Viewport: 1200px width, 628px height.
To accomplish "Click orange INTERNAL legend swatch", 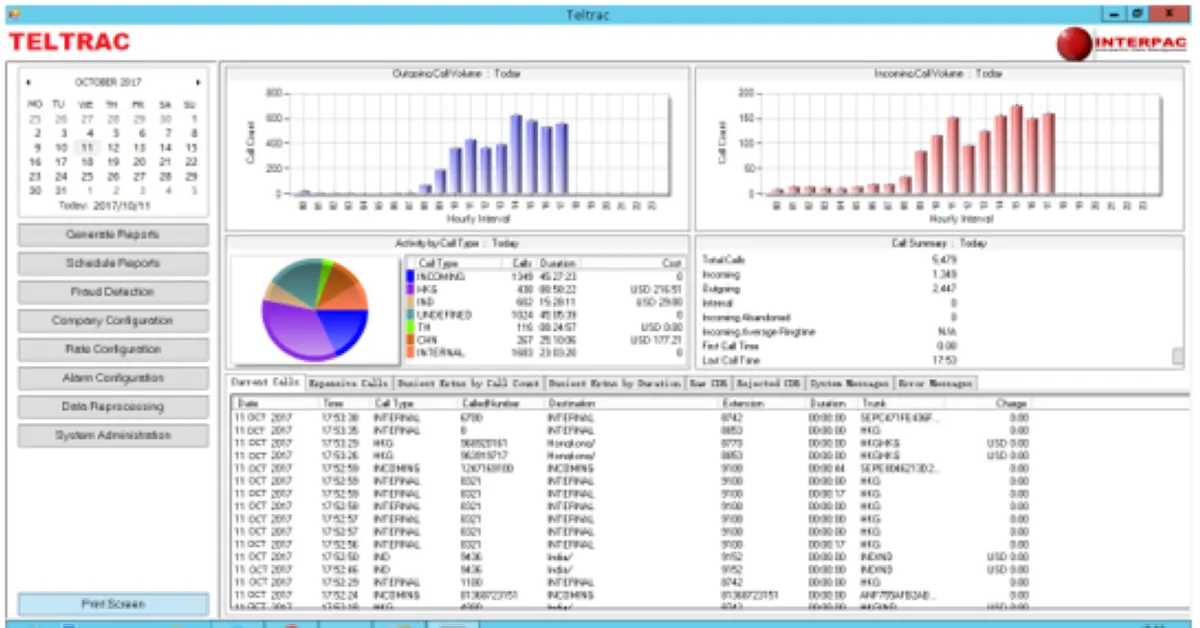I will (411, 353).
